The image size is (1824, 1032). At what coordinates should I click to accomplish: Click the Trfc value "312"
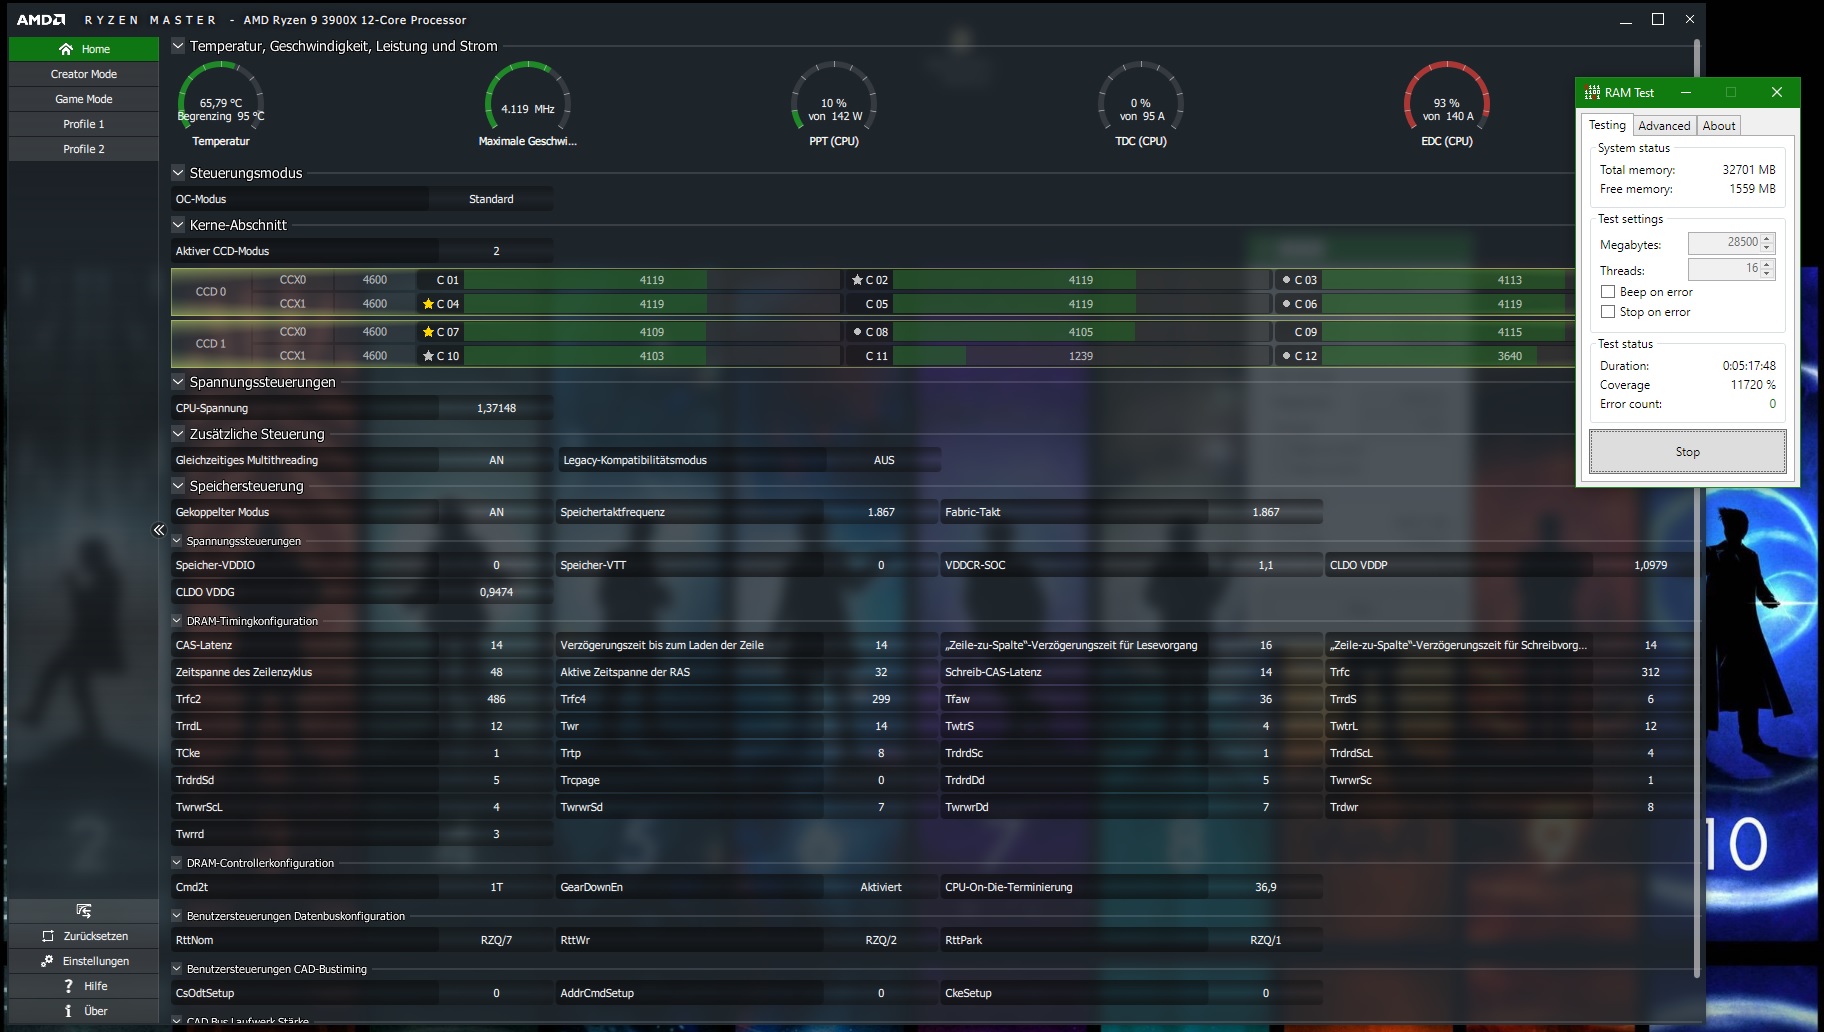click(1650, 672)
